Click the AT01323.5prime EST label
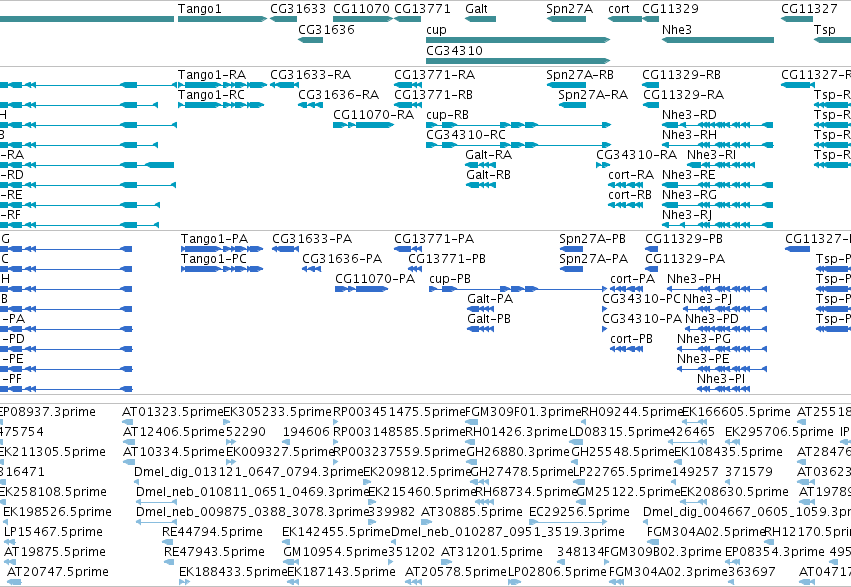 [173, 412]
